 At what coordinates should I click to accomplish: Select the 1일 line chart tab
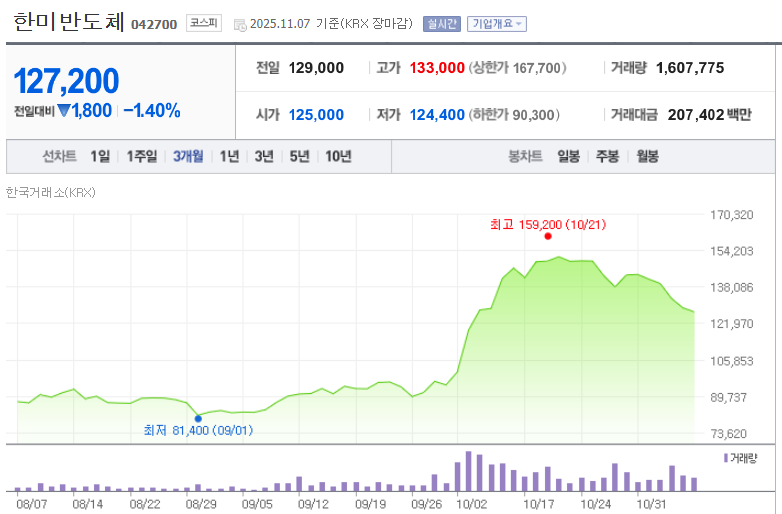[x=100, y=157]
